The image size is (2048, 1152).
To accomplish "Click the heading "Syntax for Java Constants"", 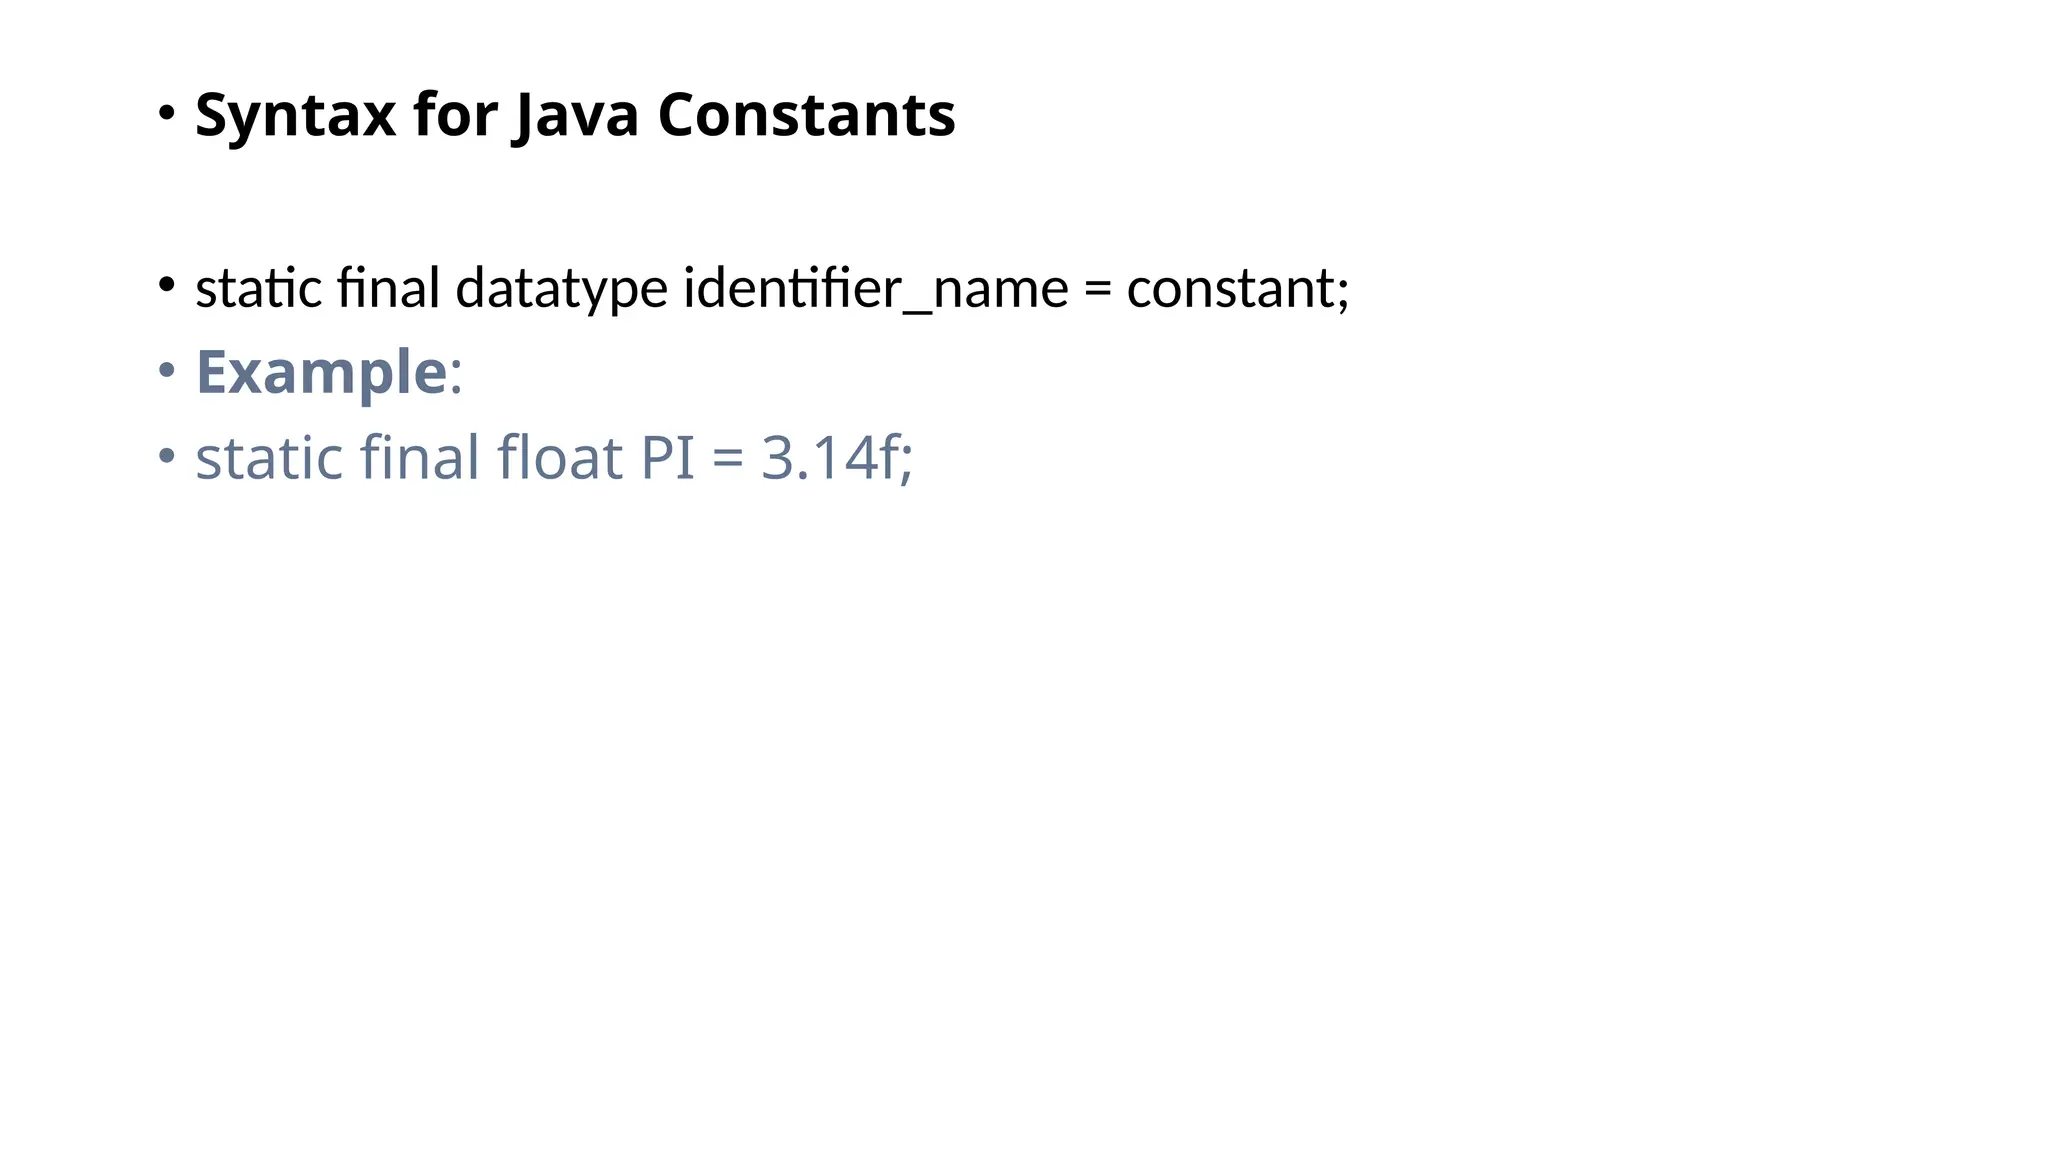I will pos(575,114).
